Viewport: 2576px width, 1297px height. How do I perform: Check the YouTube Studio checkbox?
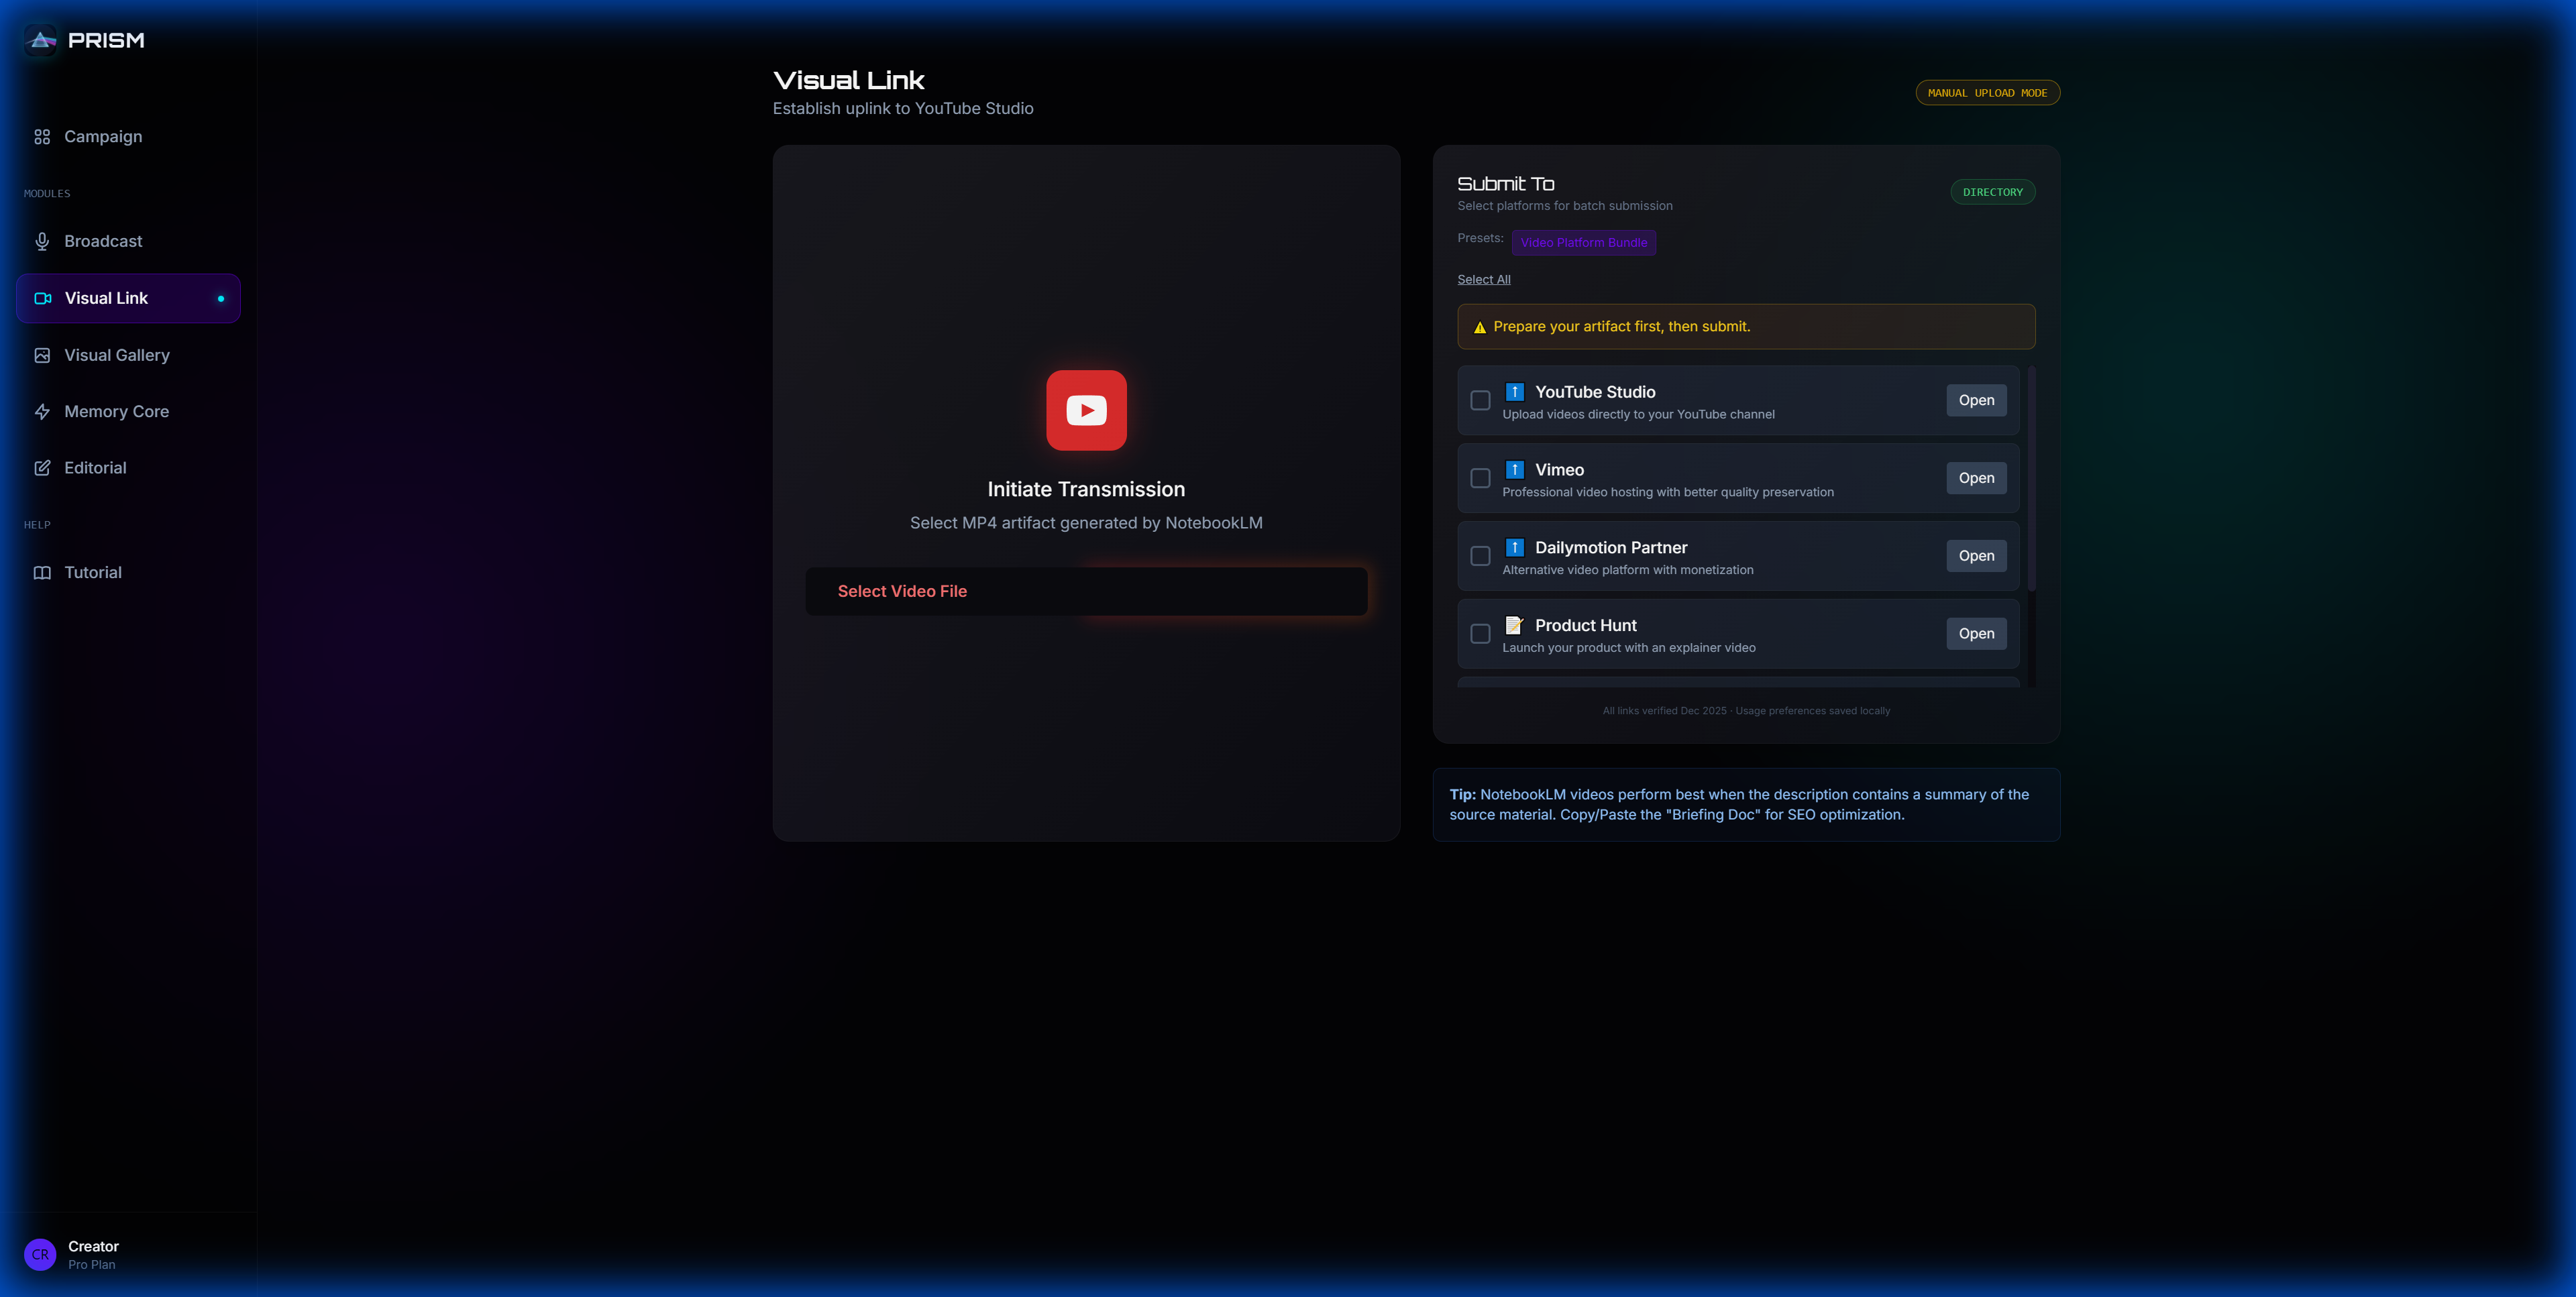(1480, 400)
